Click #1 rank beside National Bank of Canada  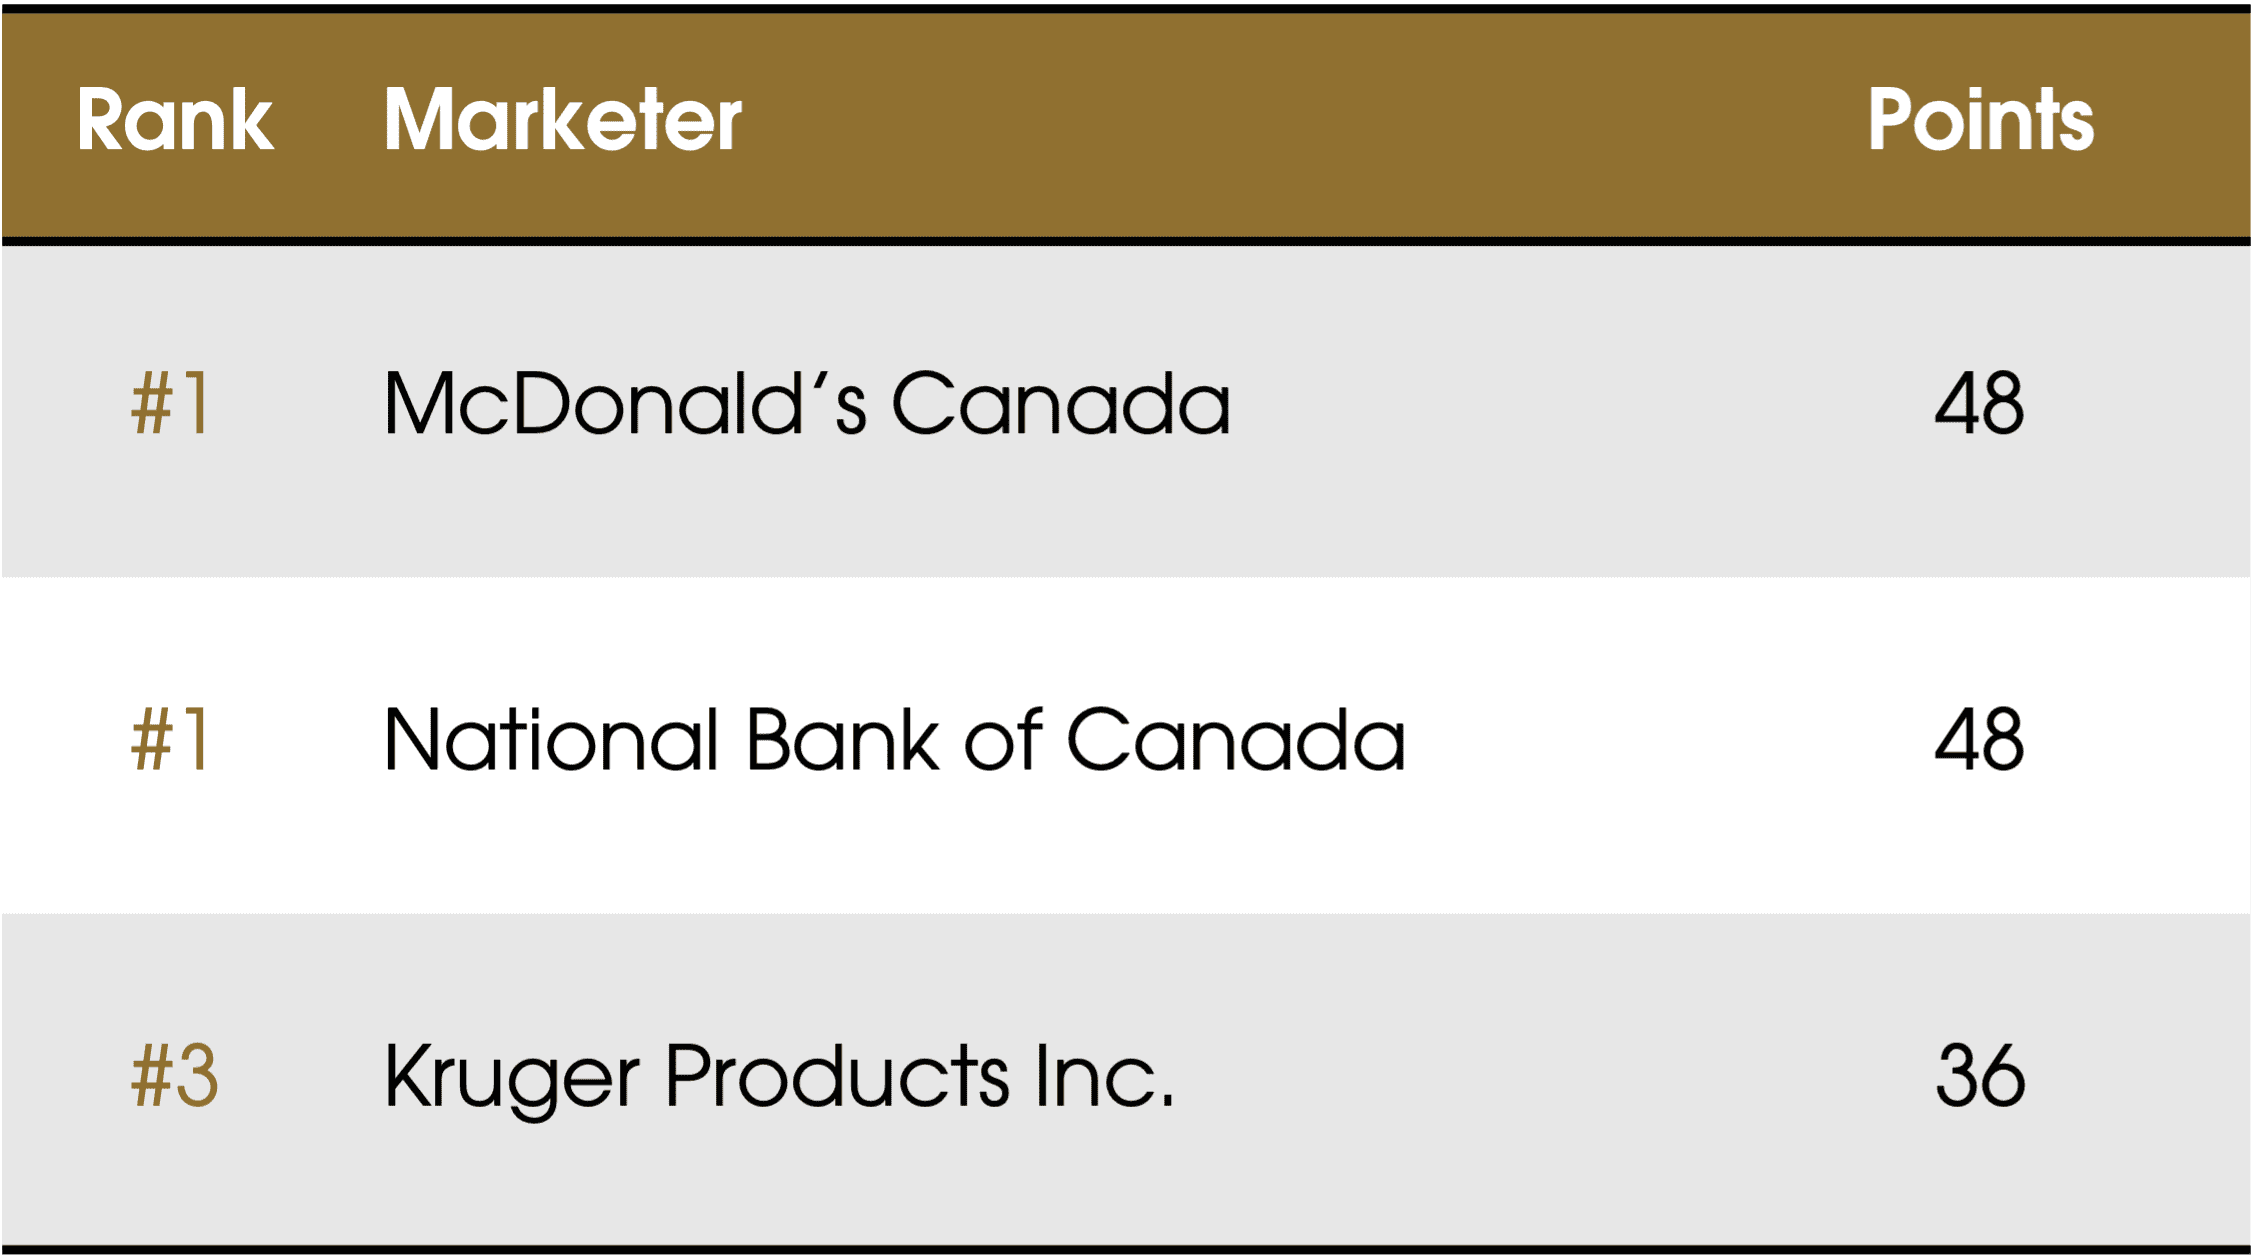click(171, 741)
